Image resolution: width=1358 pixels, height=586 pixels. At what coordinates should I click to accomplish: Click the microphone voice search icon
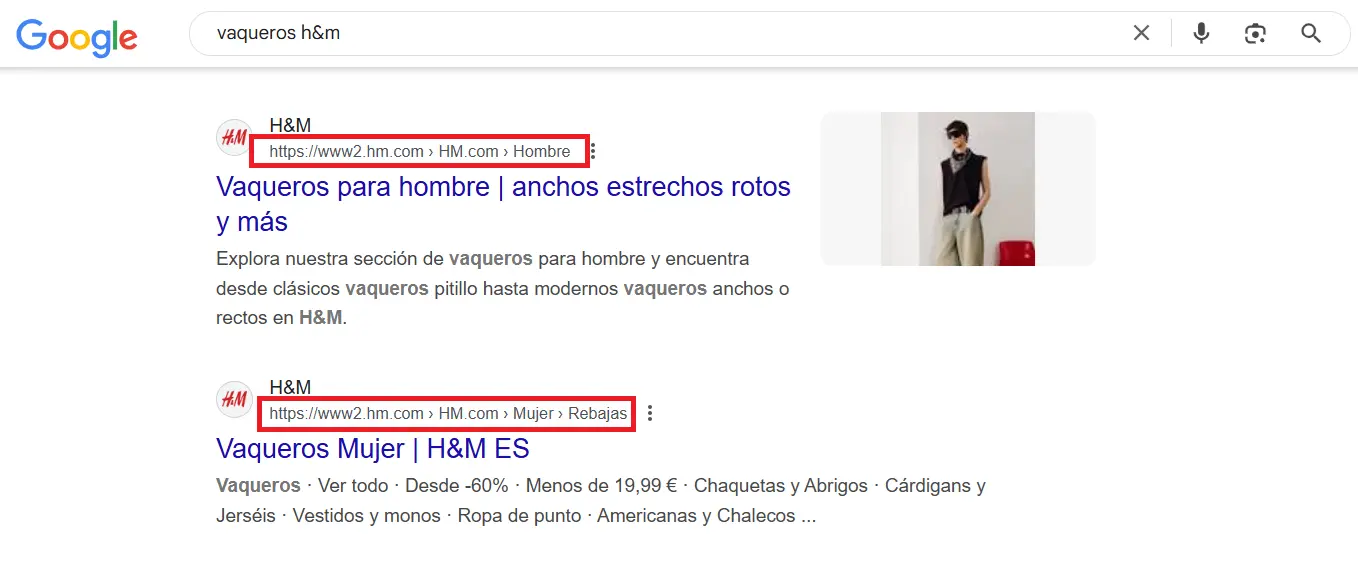1200,32
